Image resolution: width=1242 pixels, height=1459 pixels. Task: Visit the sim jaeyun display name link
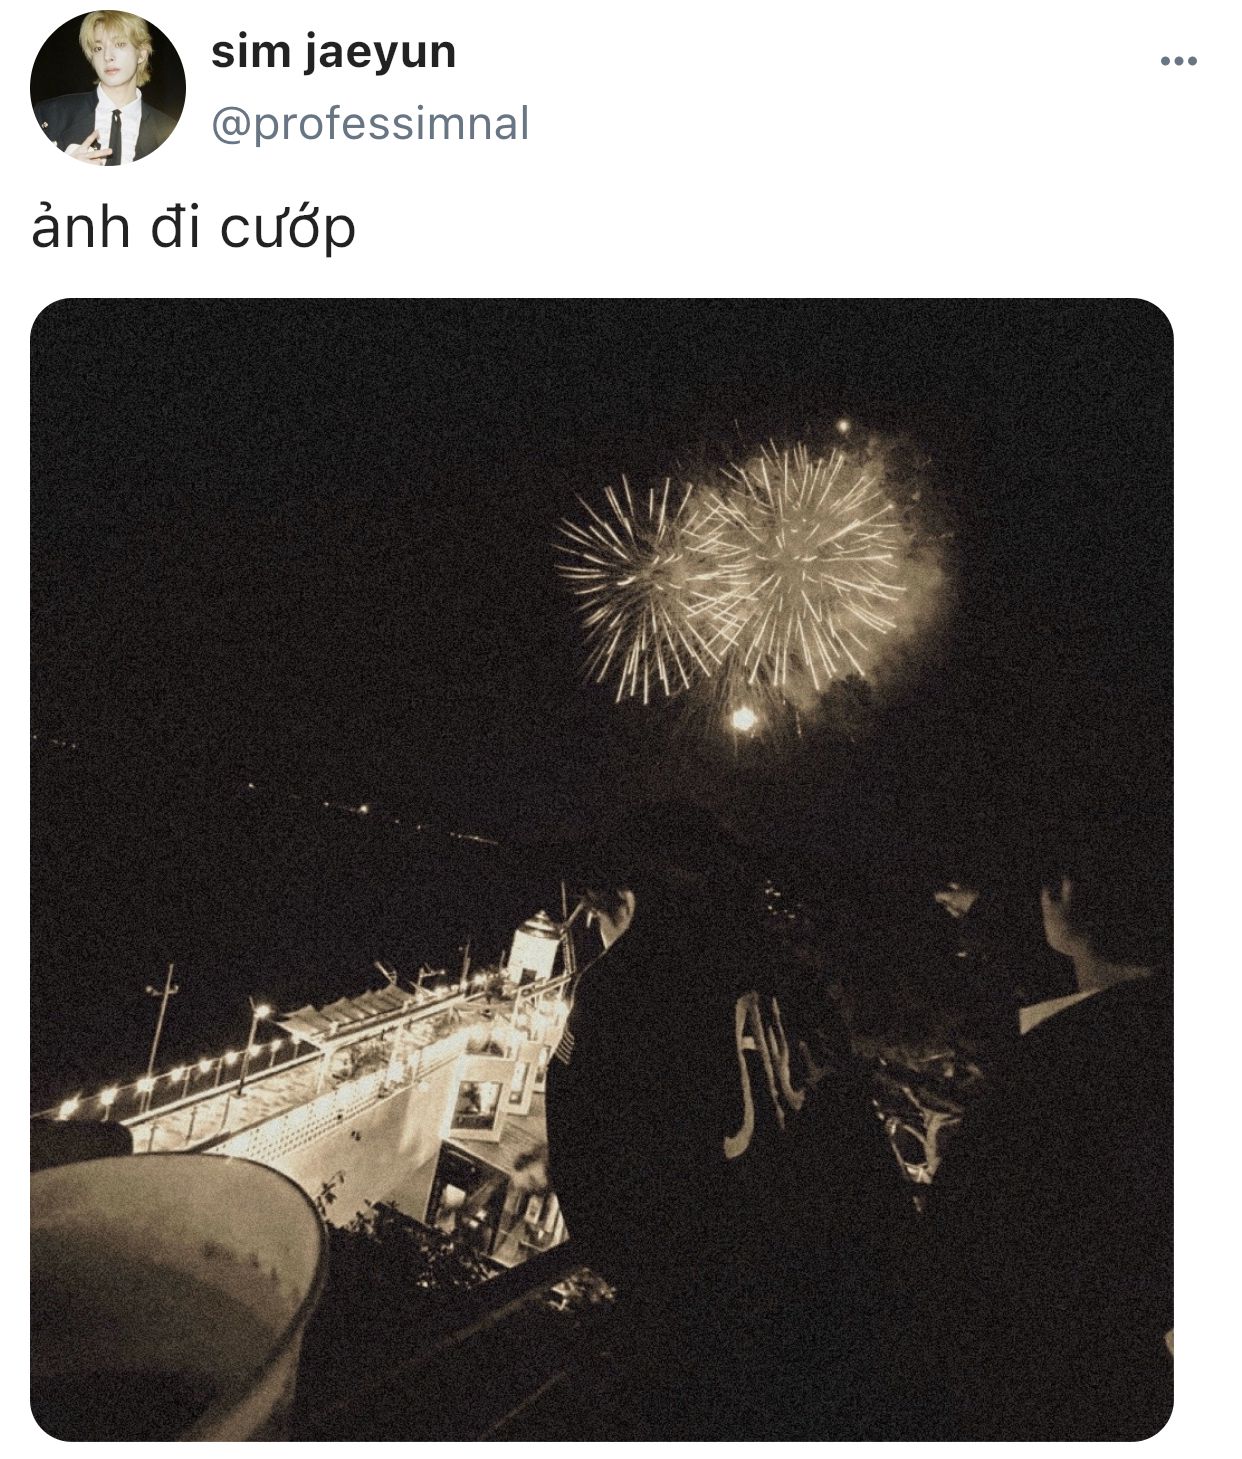coord(333,52)
